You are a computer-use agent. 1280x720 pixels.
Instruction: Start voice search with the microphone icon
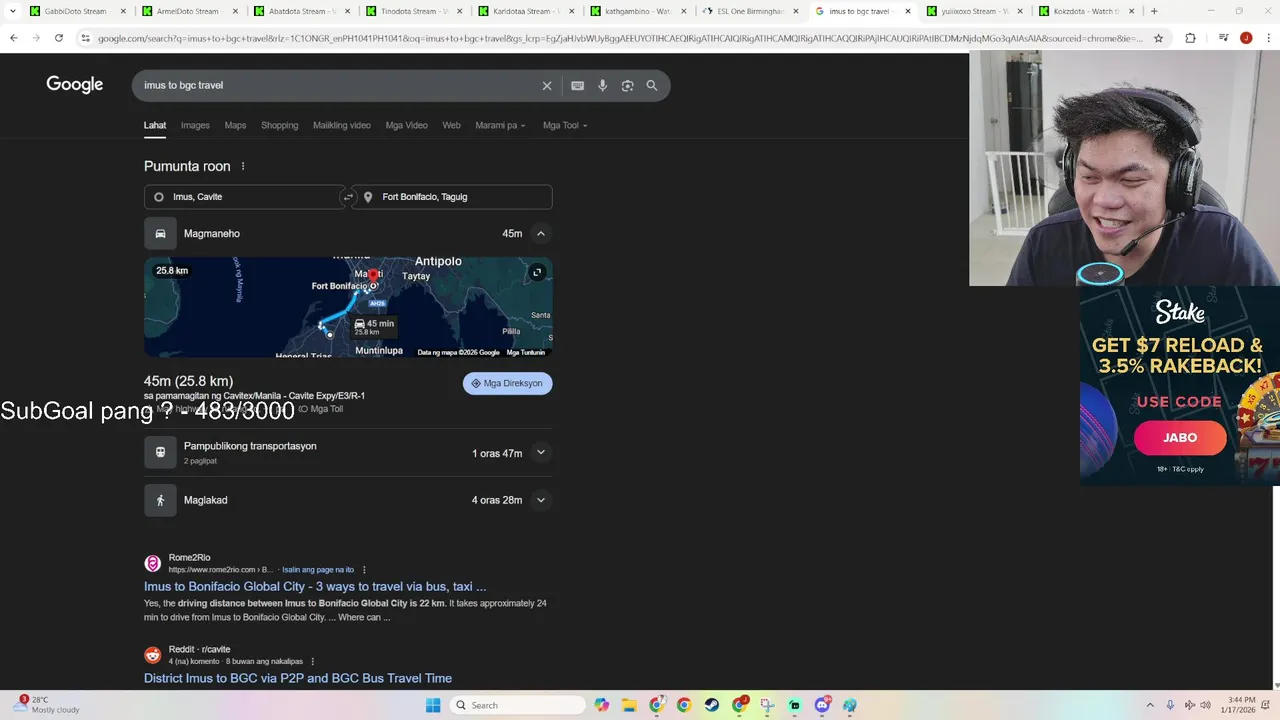point(602,86)
